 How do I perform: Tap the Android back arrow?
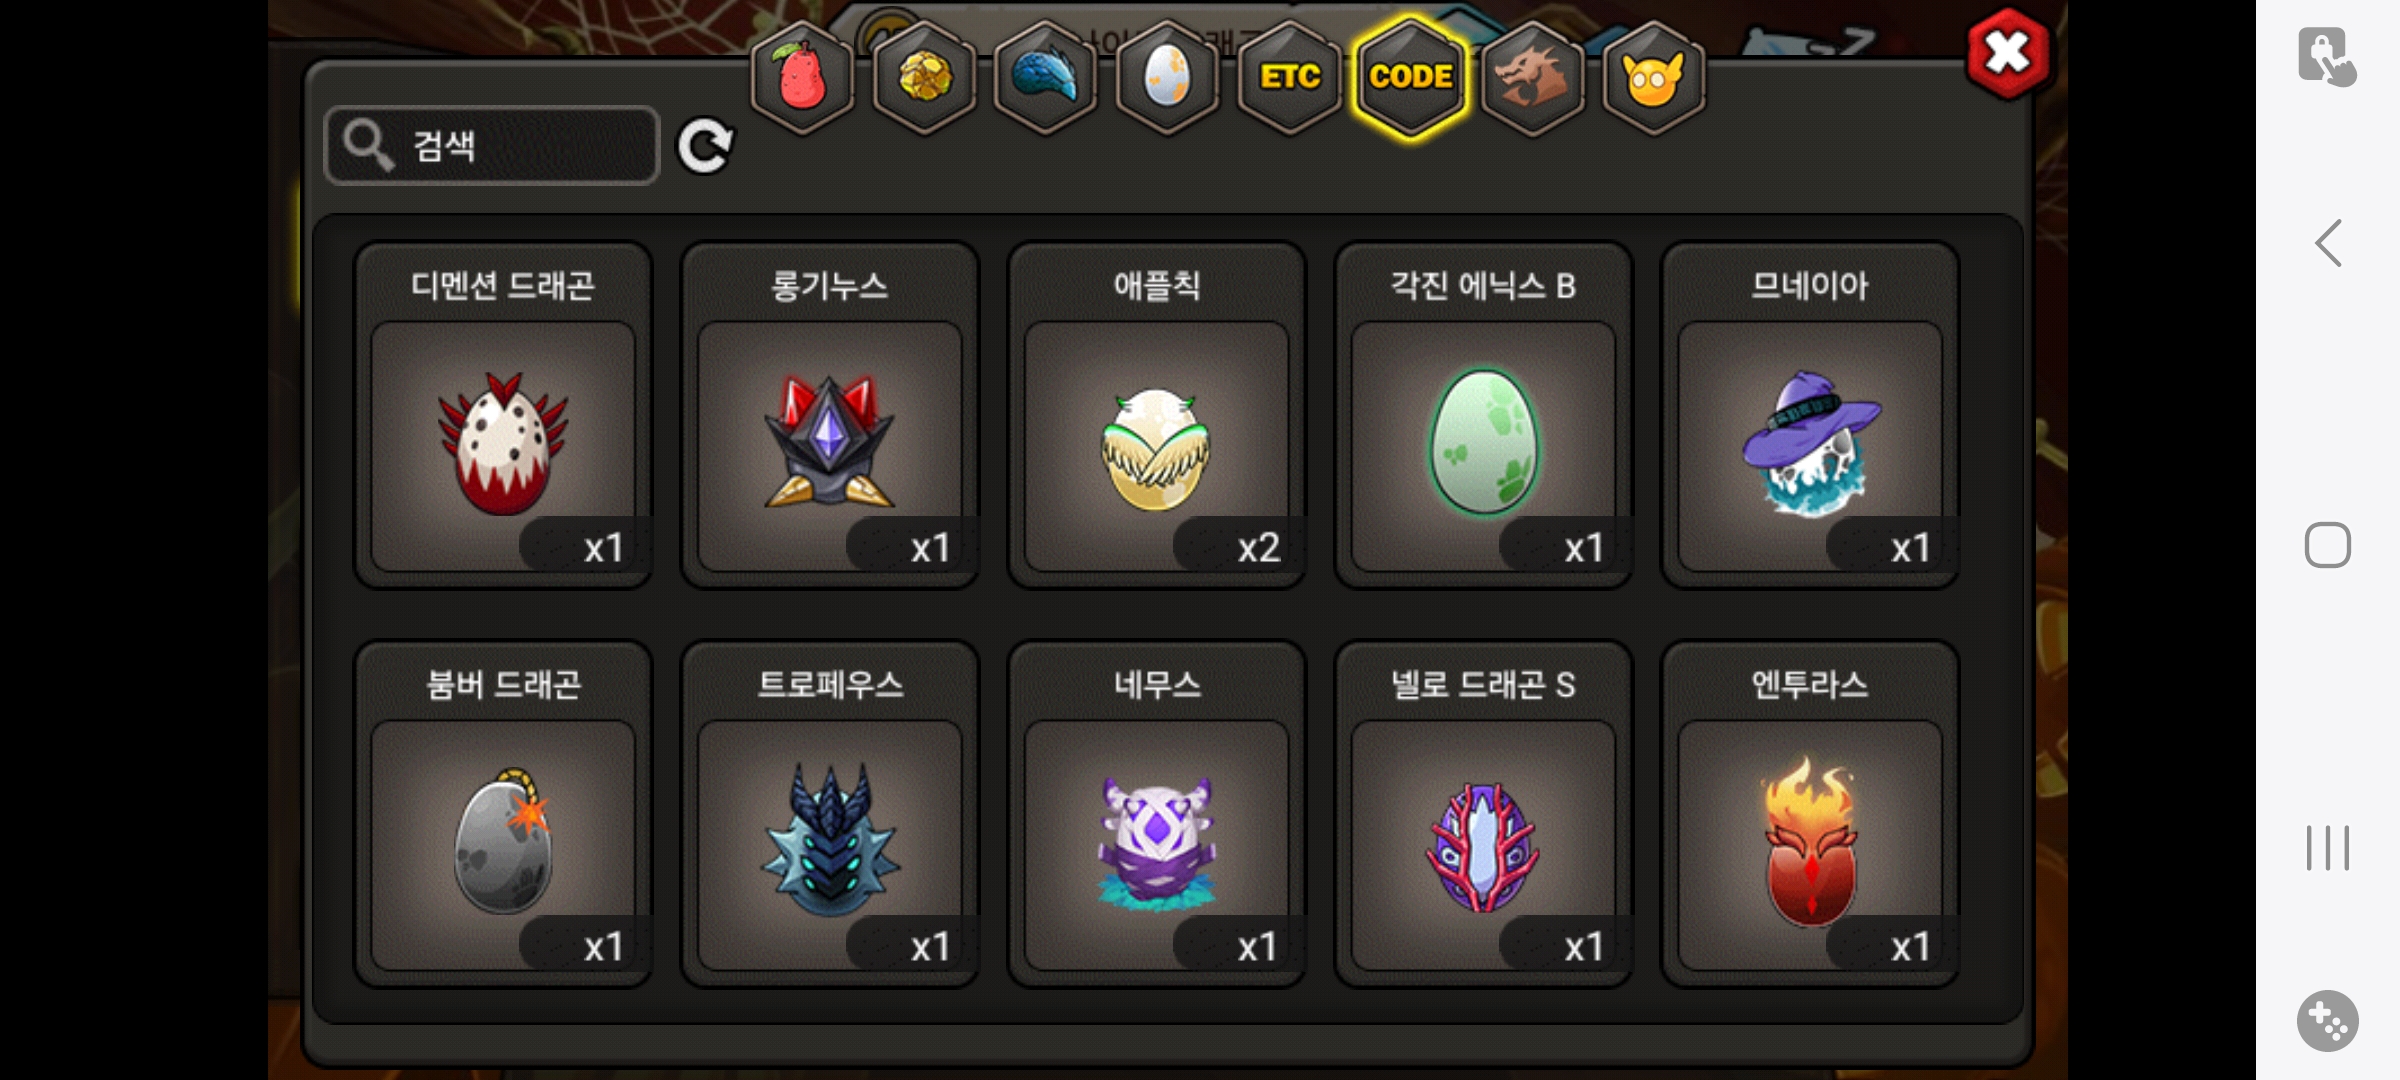2328,243
